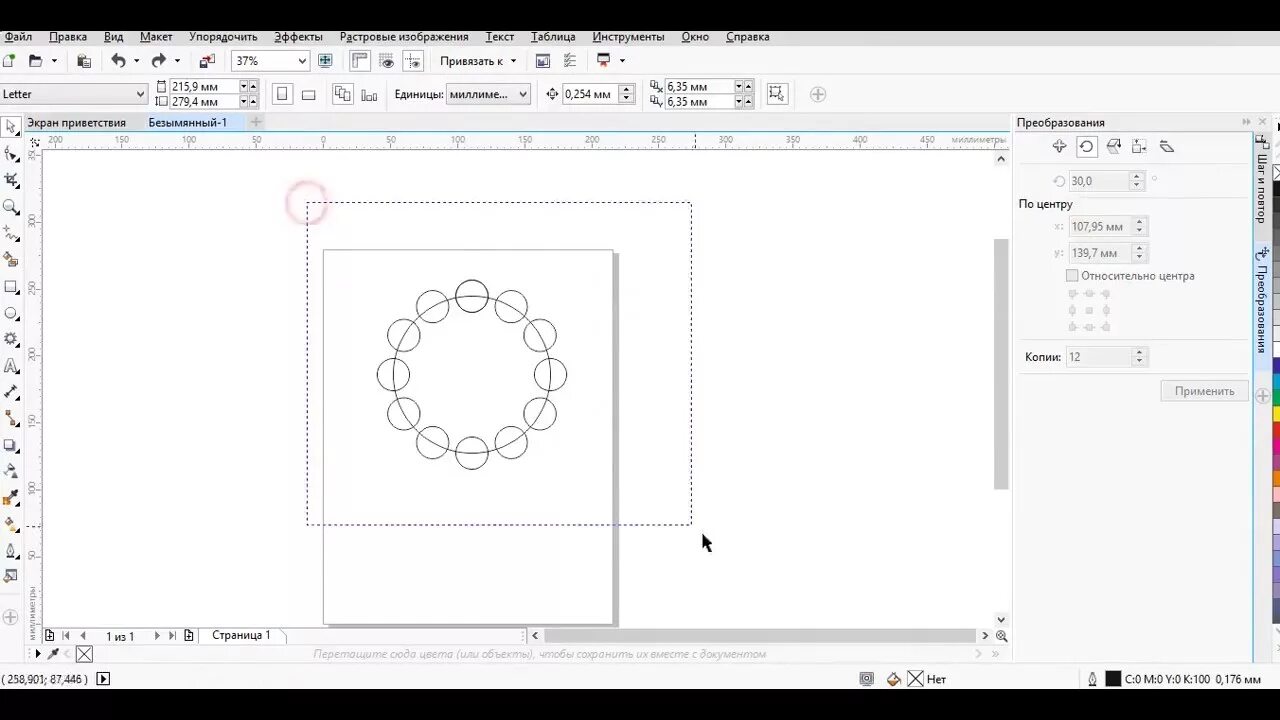Toggle all-pages layout button
Screen dimensions: 1280x720
tap(343, 94)
